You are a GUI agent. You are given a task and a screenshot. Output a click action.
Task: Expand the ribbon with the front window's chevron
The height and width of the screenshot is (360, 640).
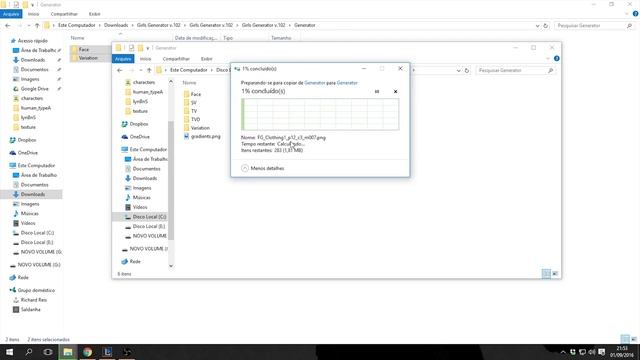click(x=548, y=59)
